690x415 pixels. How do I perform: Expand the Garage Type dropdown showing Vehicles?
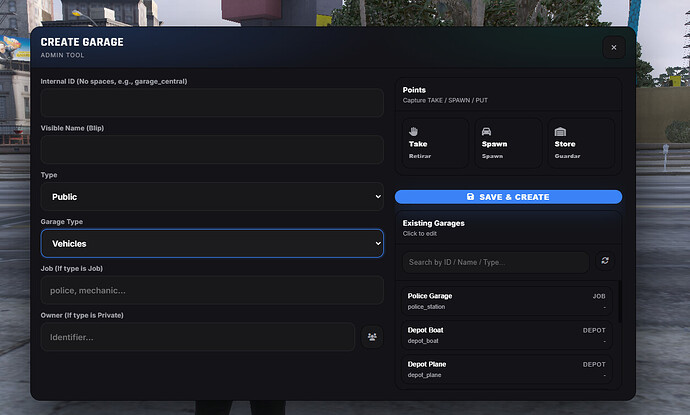pos(211,243)
